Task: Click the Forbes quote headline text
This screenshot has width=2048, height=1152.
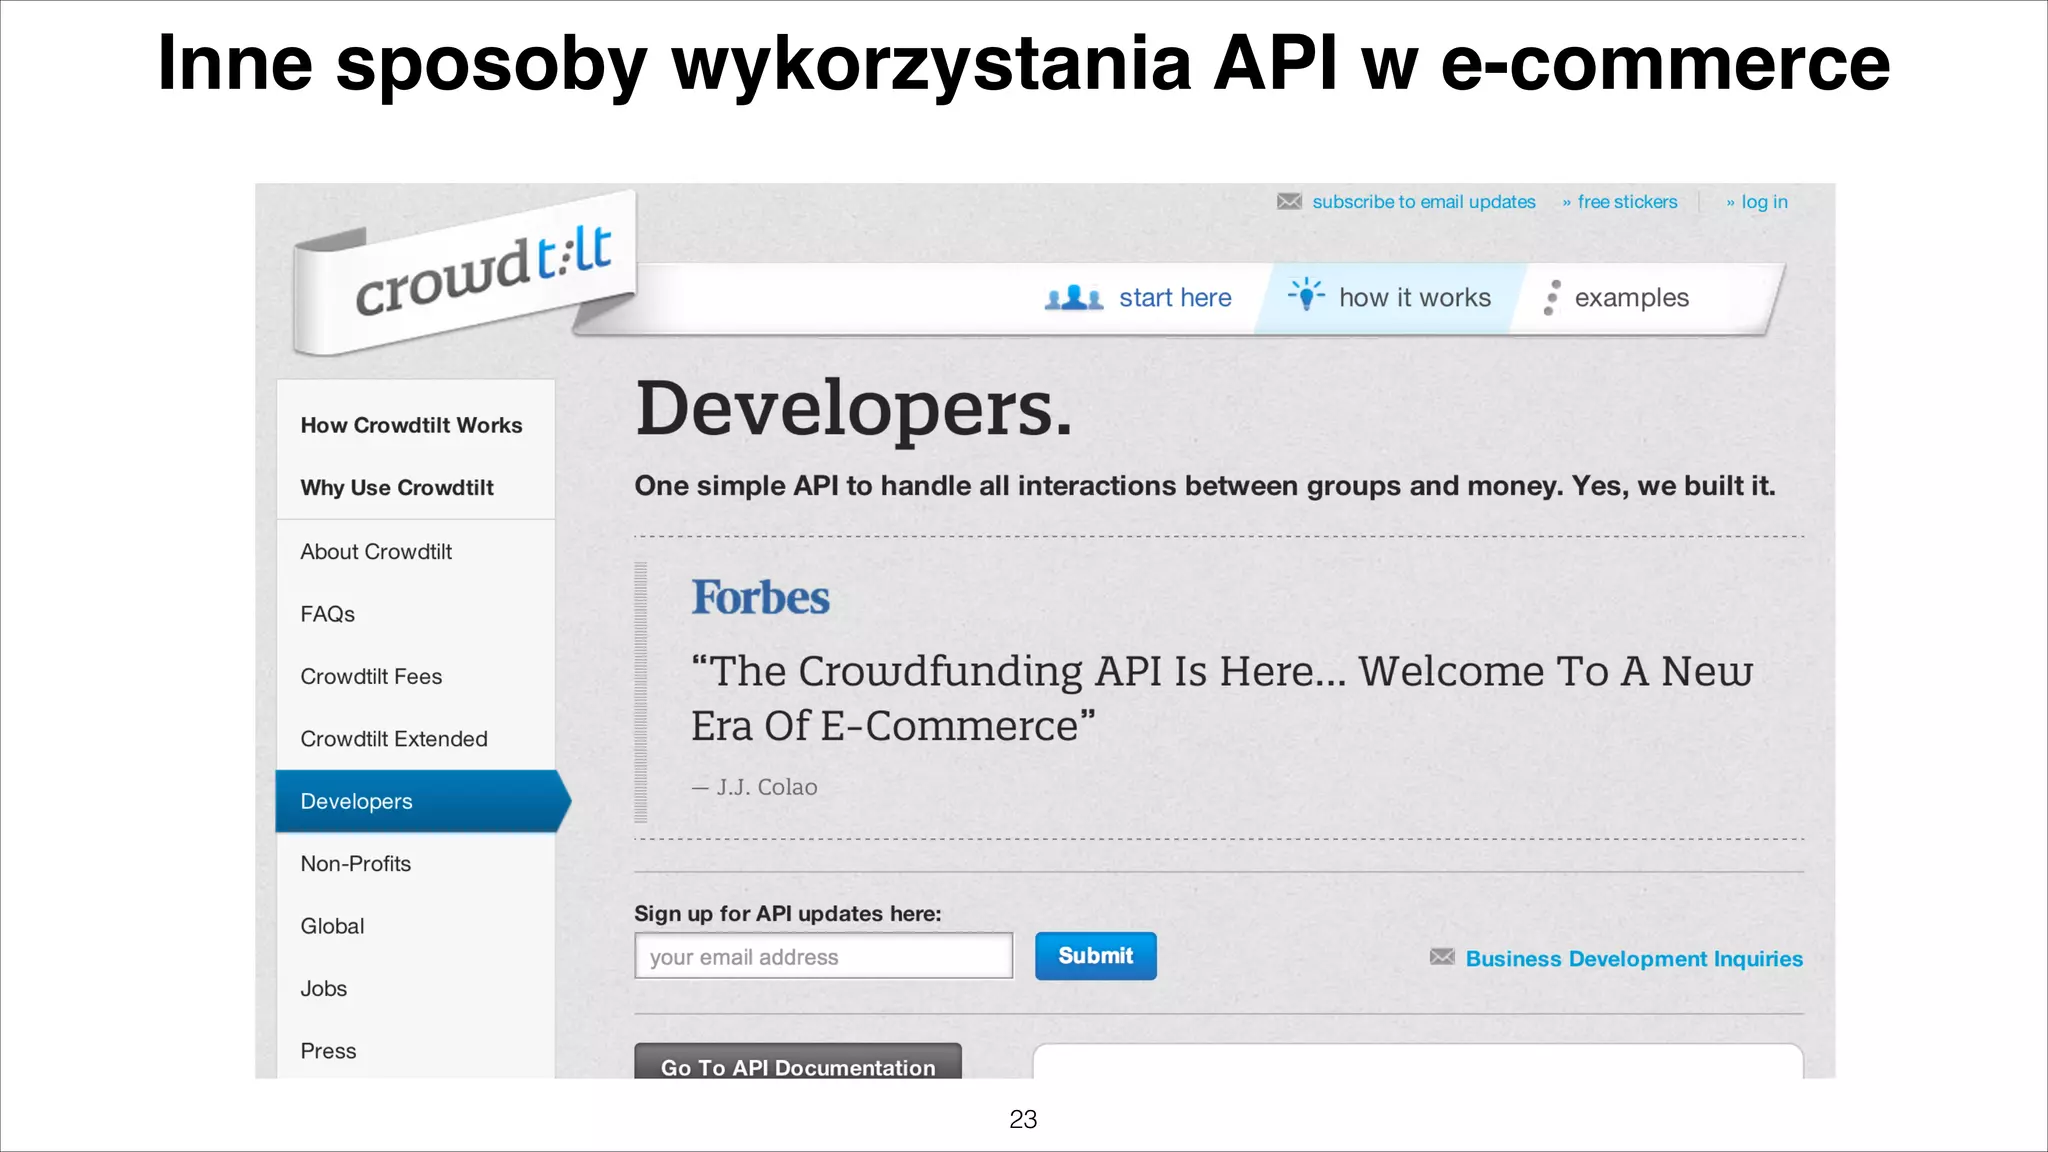Action: [x=1221, y=698]
